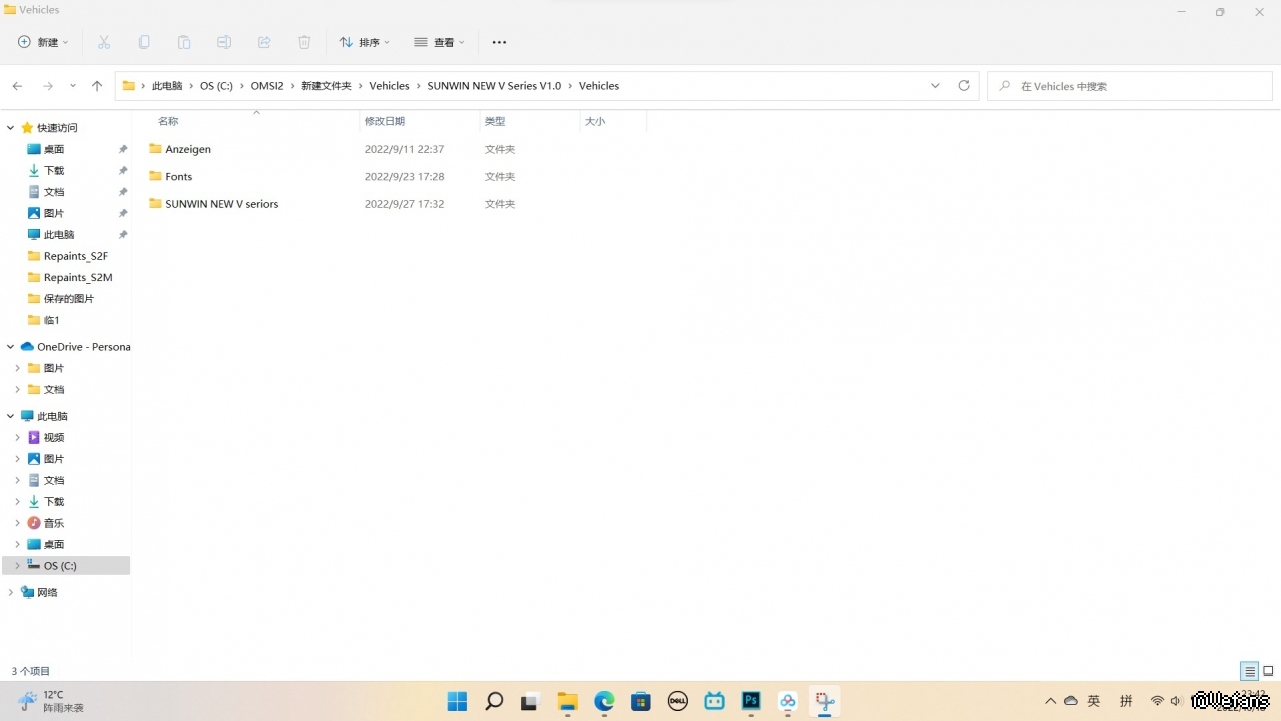The height and width of the screenshot is (721, 1281).
Task: Open Repaints_S2F in the sidebar
Action: pyautogui.click(x=75, y=256)
